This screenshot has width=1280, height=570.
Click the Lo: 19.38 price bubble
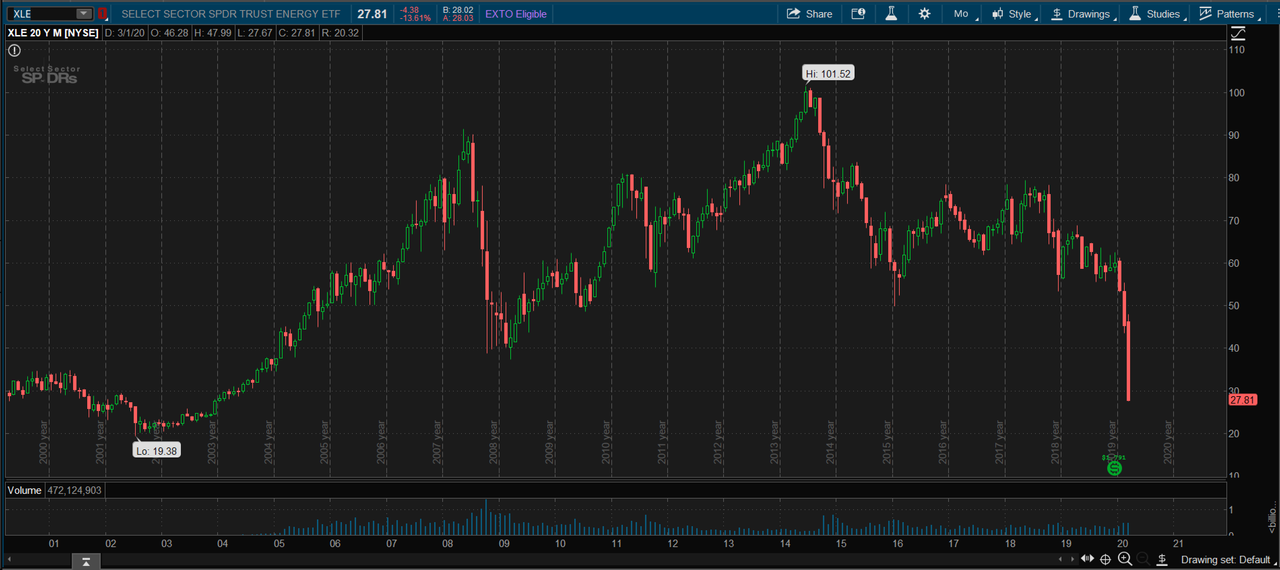coord(156,451)
